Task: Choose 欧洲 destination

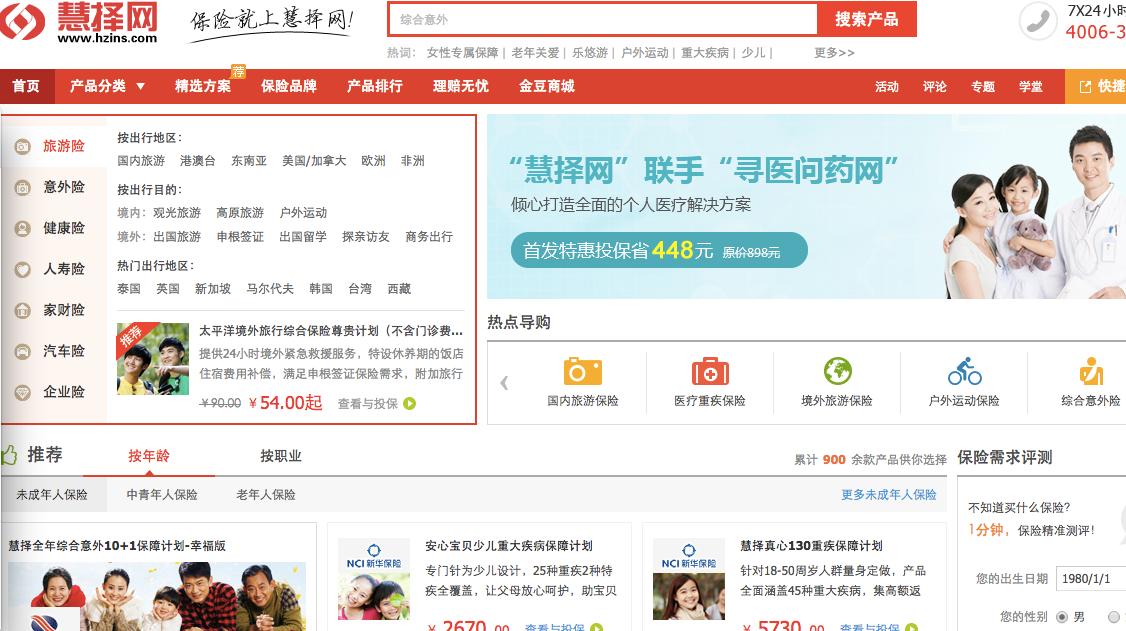Action: (373, 161)
